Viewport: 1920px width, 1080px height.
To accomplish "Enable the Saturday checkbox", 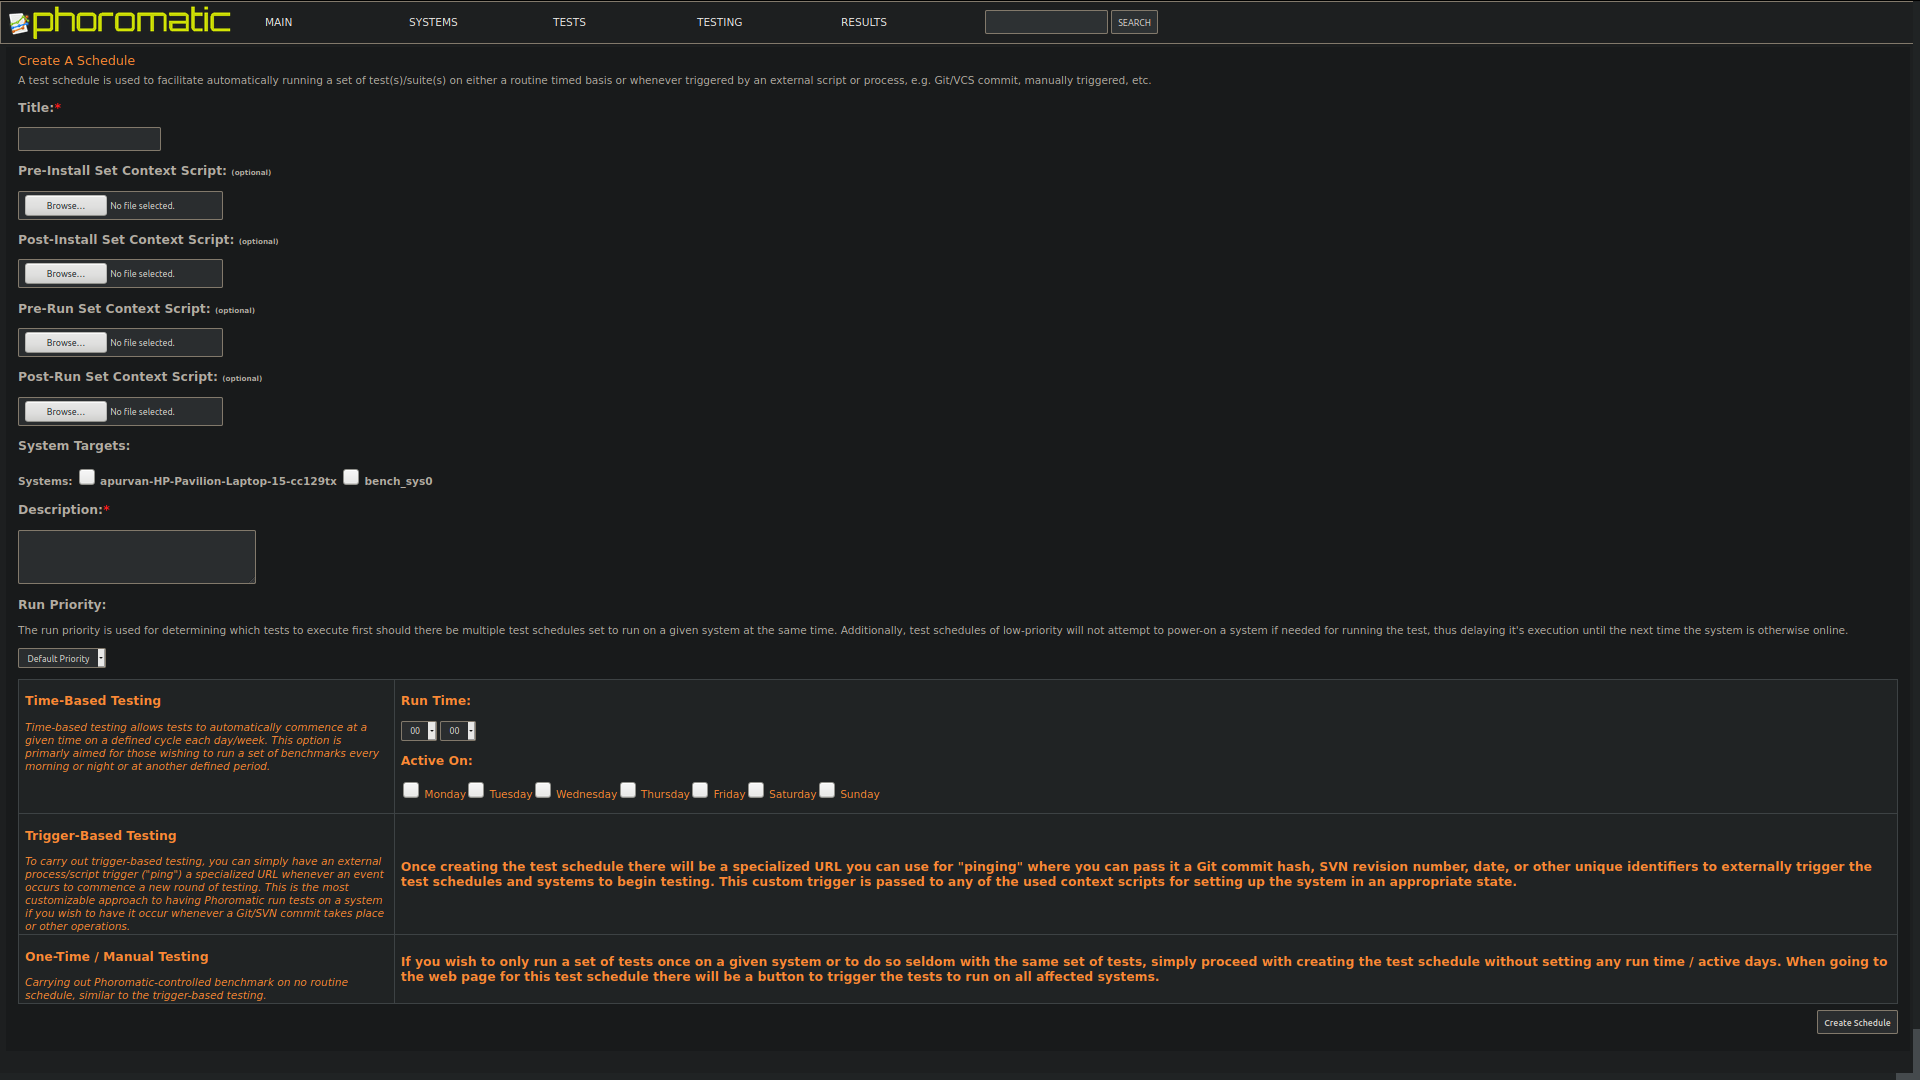I will click(756, 790).
